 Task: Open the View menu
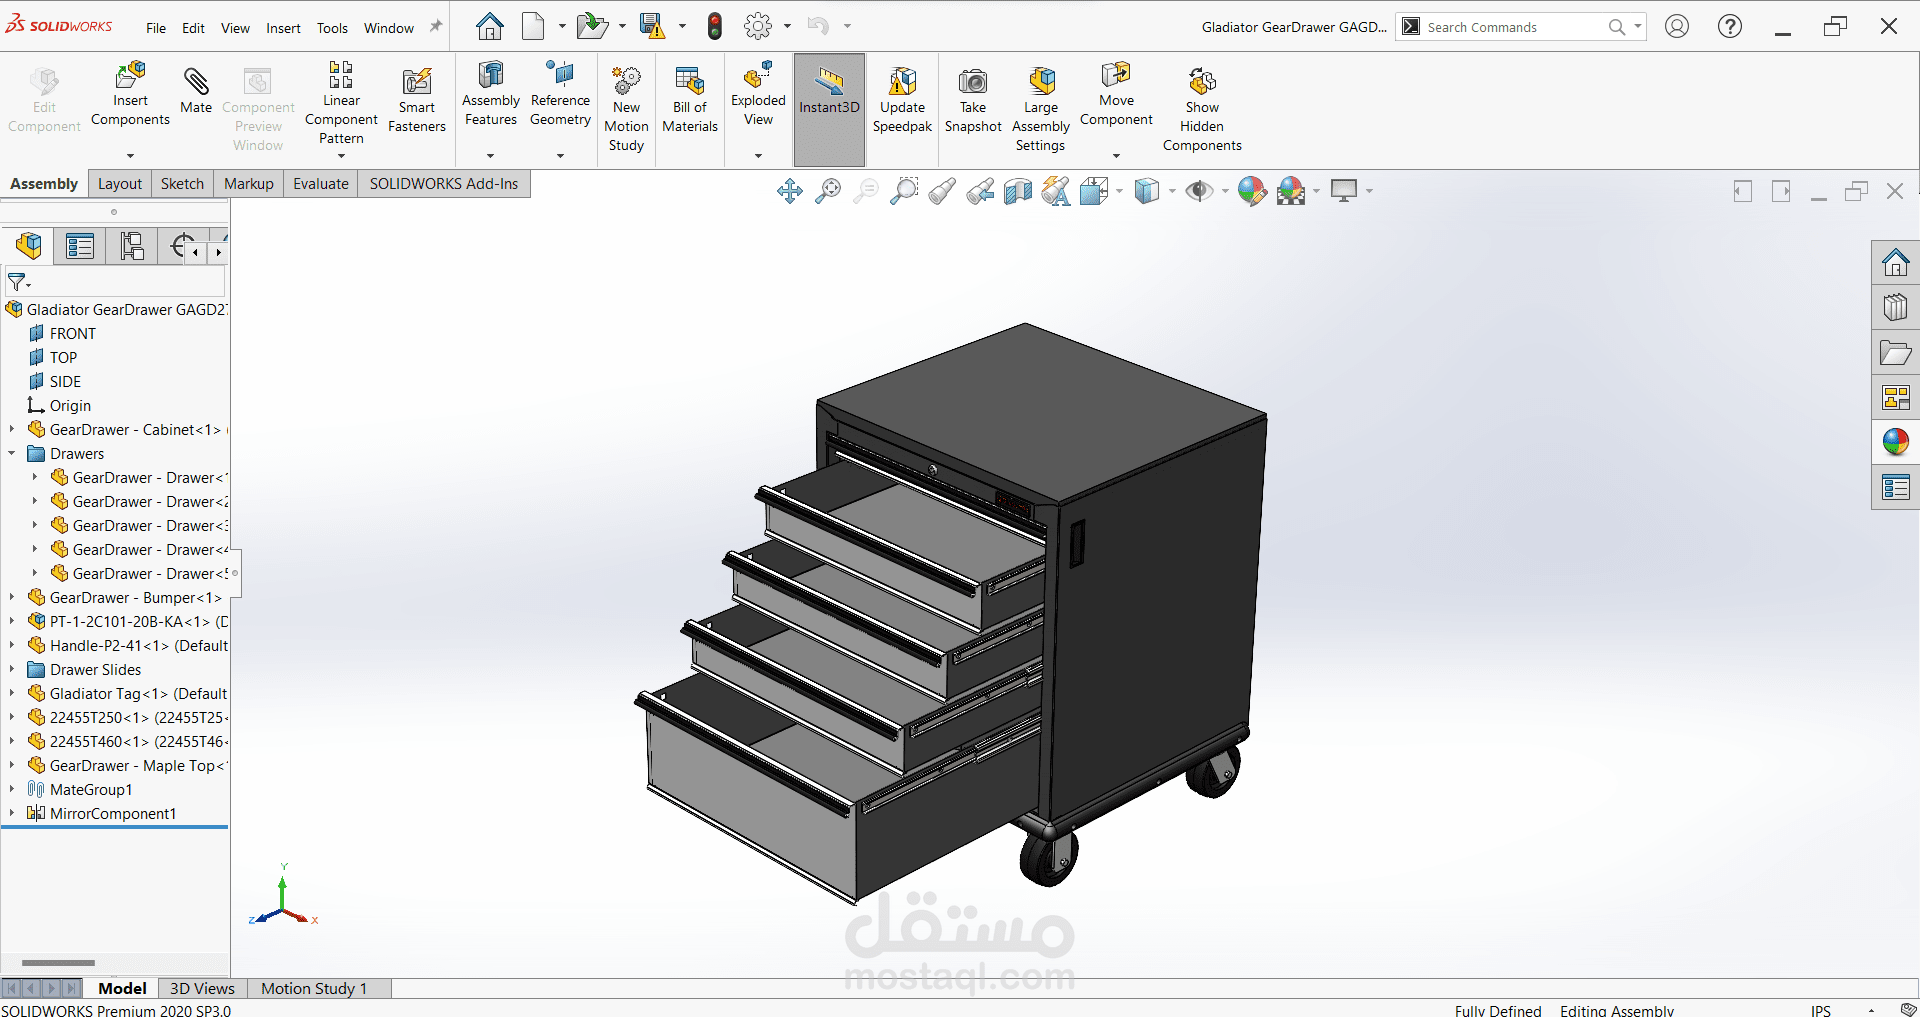pos(235,28)
